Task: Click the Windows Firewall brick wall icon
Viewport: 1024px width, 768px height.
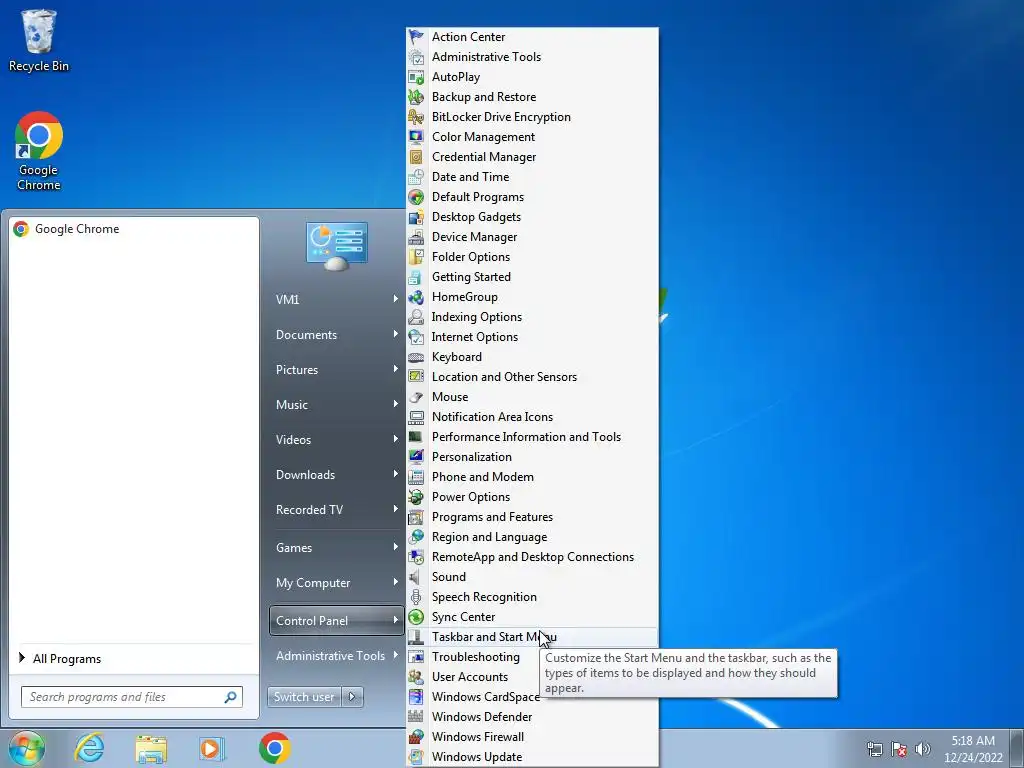Action: 416,737
